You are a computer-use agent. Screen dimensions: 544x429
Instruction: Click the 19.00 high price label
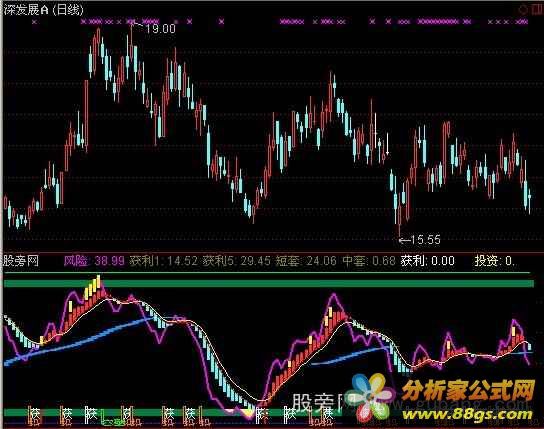[x=160, y=28]
